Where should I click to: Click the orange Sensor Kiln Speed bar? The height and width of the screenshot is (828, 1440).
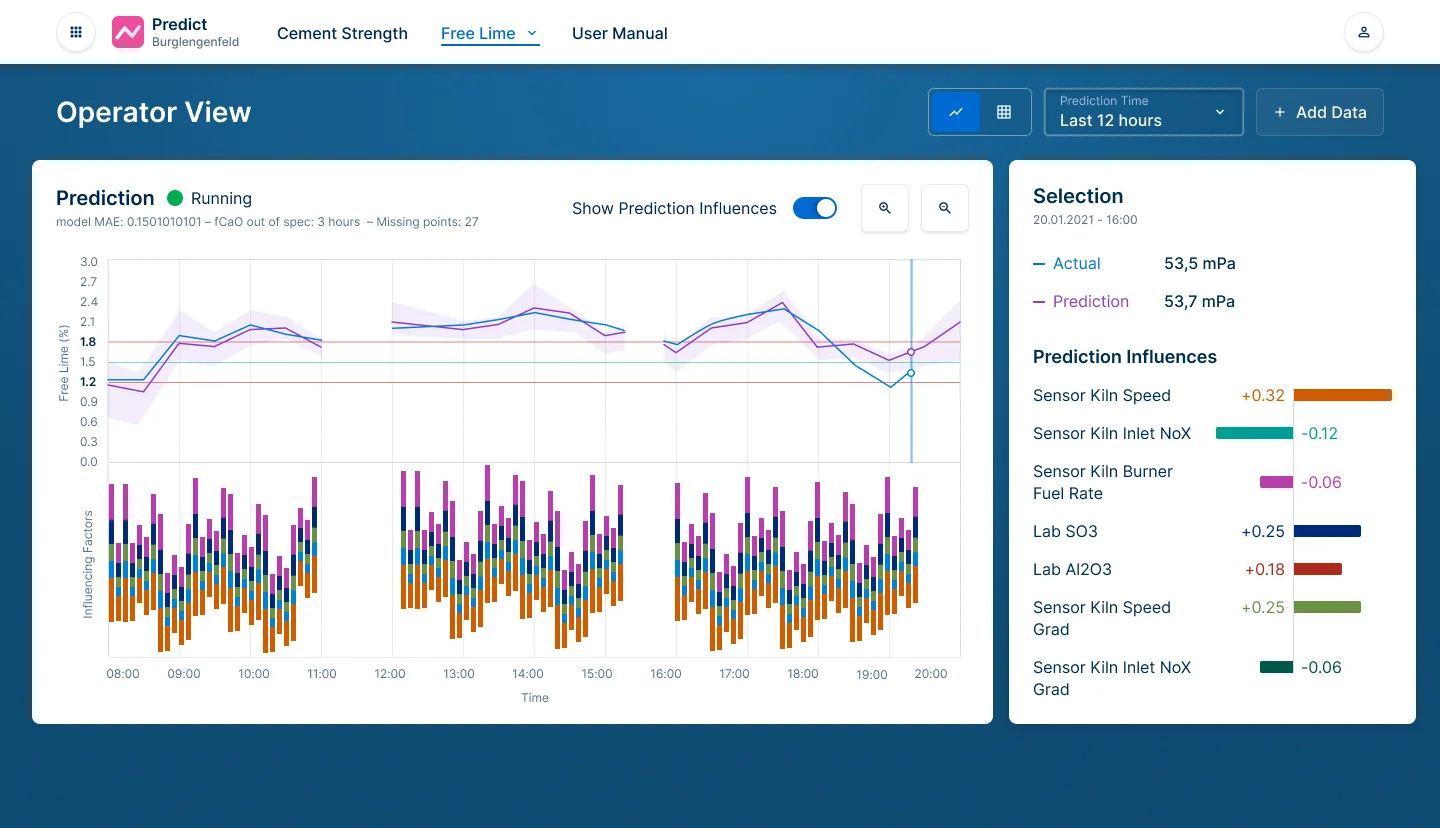[1343, 395]
